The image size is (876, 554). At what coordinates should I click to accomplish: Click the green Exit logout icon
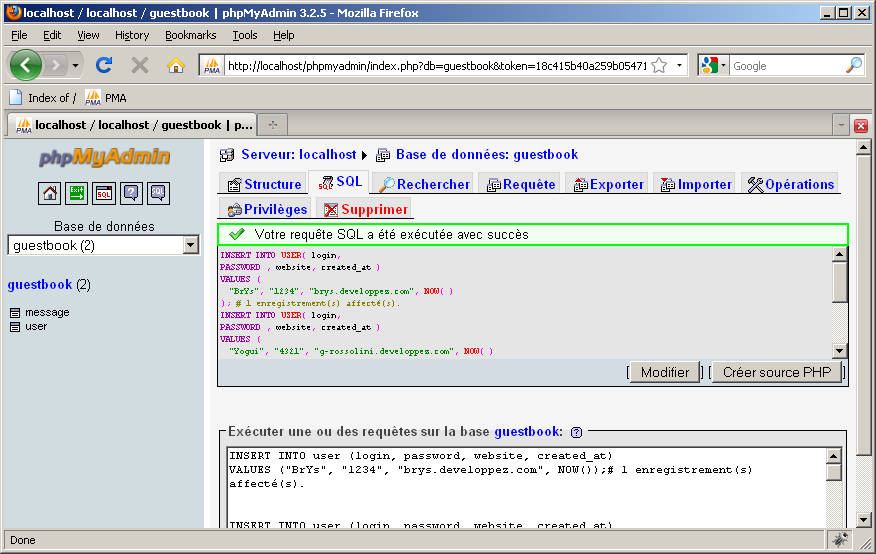pos(77,193)
